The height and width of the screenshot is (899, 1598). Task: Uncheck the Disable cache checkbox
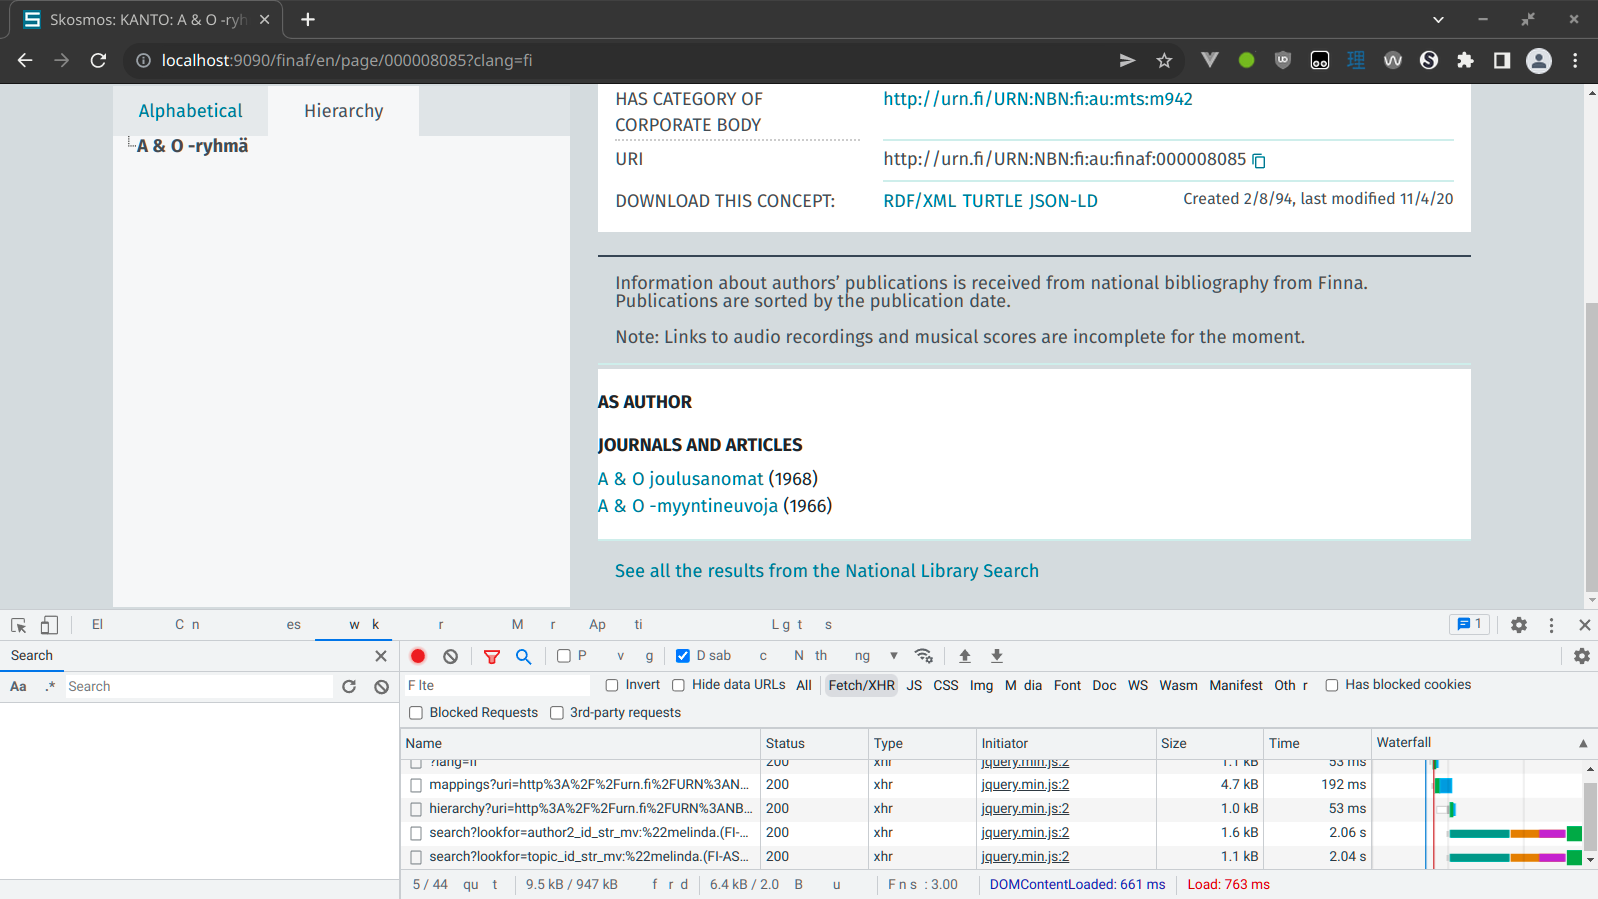683,656
